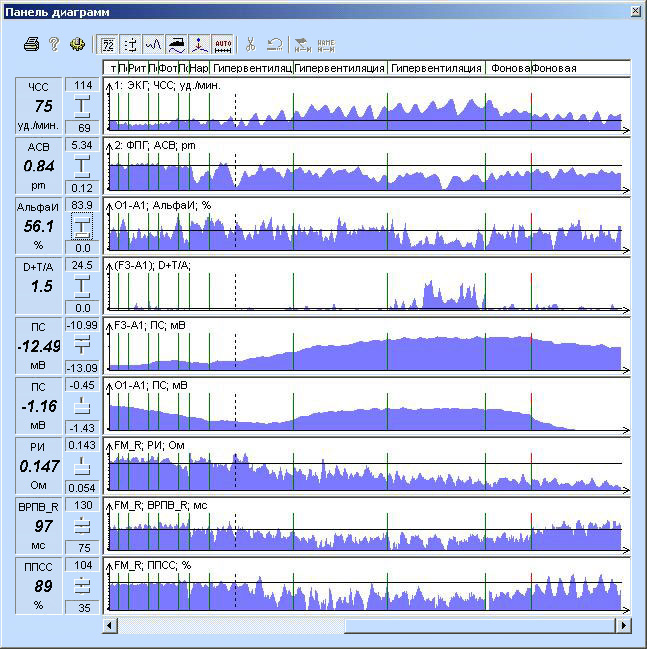The height and width of the screenshot is (649, 647).
Task: Open diagram settings via the gear icon
Action: [x=77, y=44]
